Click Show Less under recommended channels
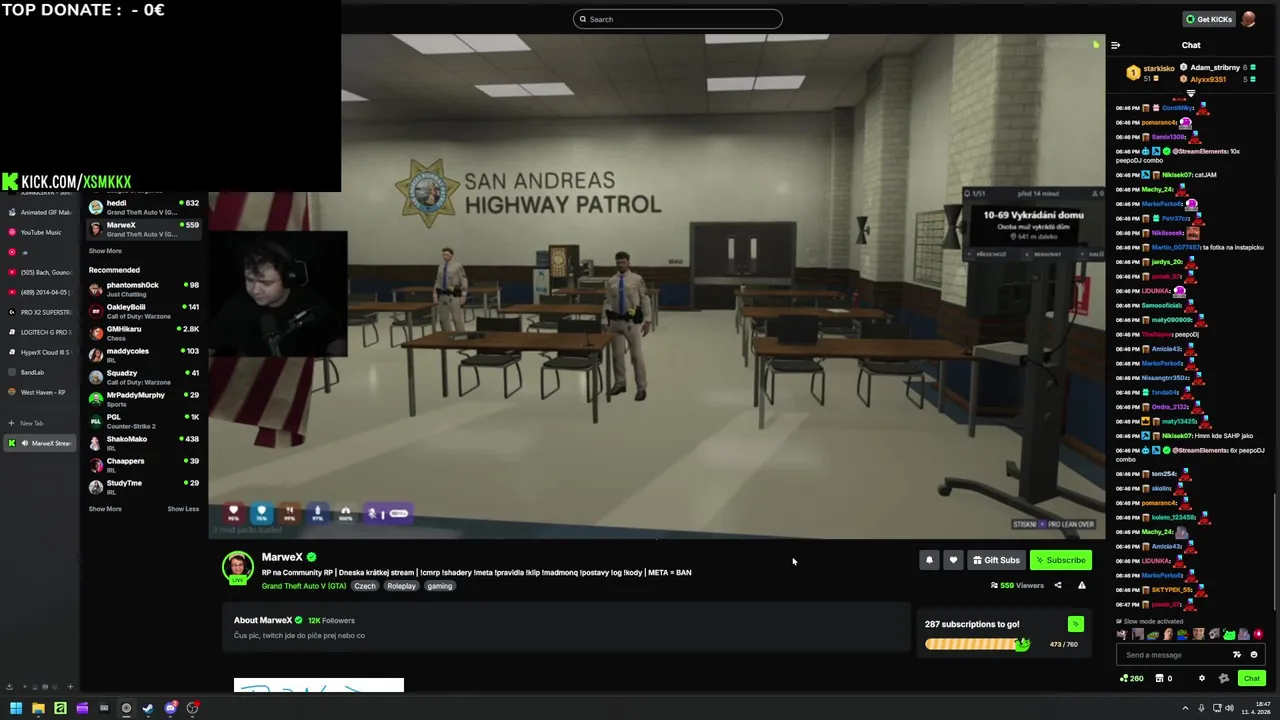Screen dimensions: 1280x720 click(x=183, y=509)
